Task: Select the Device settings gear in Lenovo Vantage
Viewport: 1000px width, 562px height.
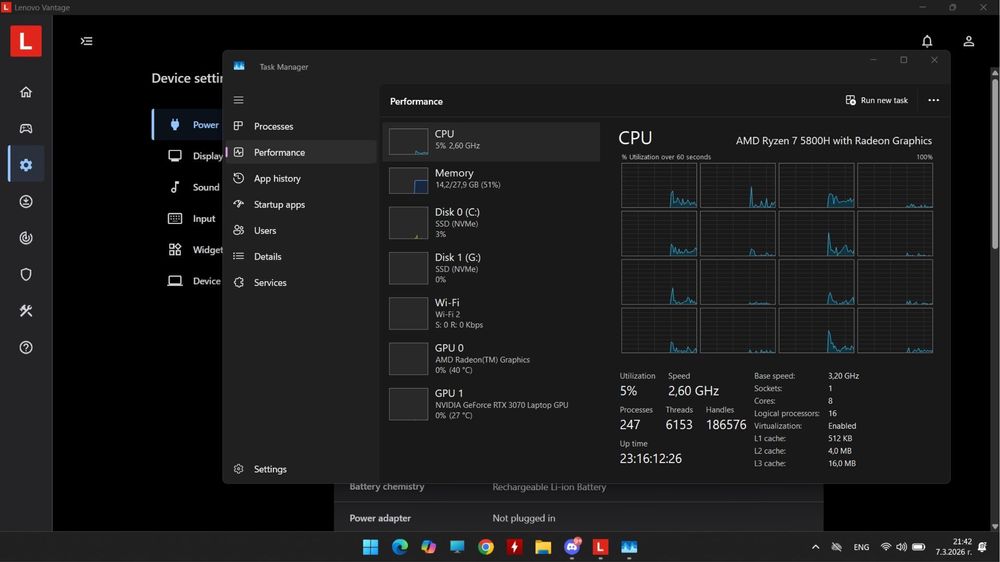Action: pyautogui.click(x=26, y=165)
